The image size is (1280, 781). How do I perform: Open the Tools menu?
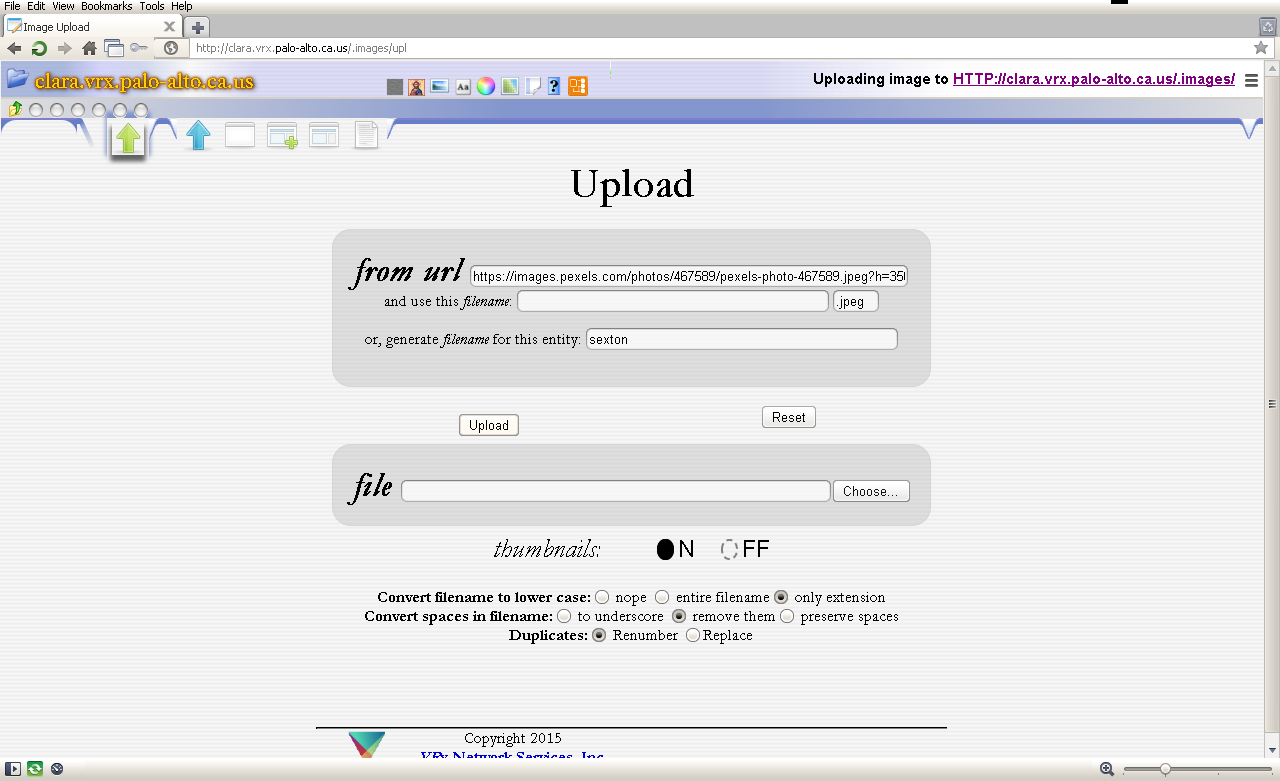coord(152,6)
